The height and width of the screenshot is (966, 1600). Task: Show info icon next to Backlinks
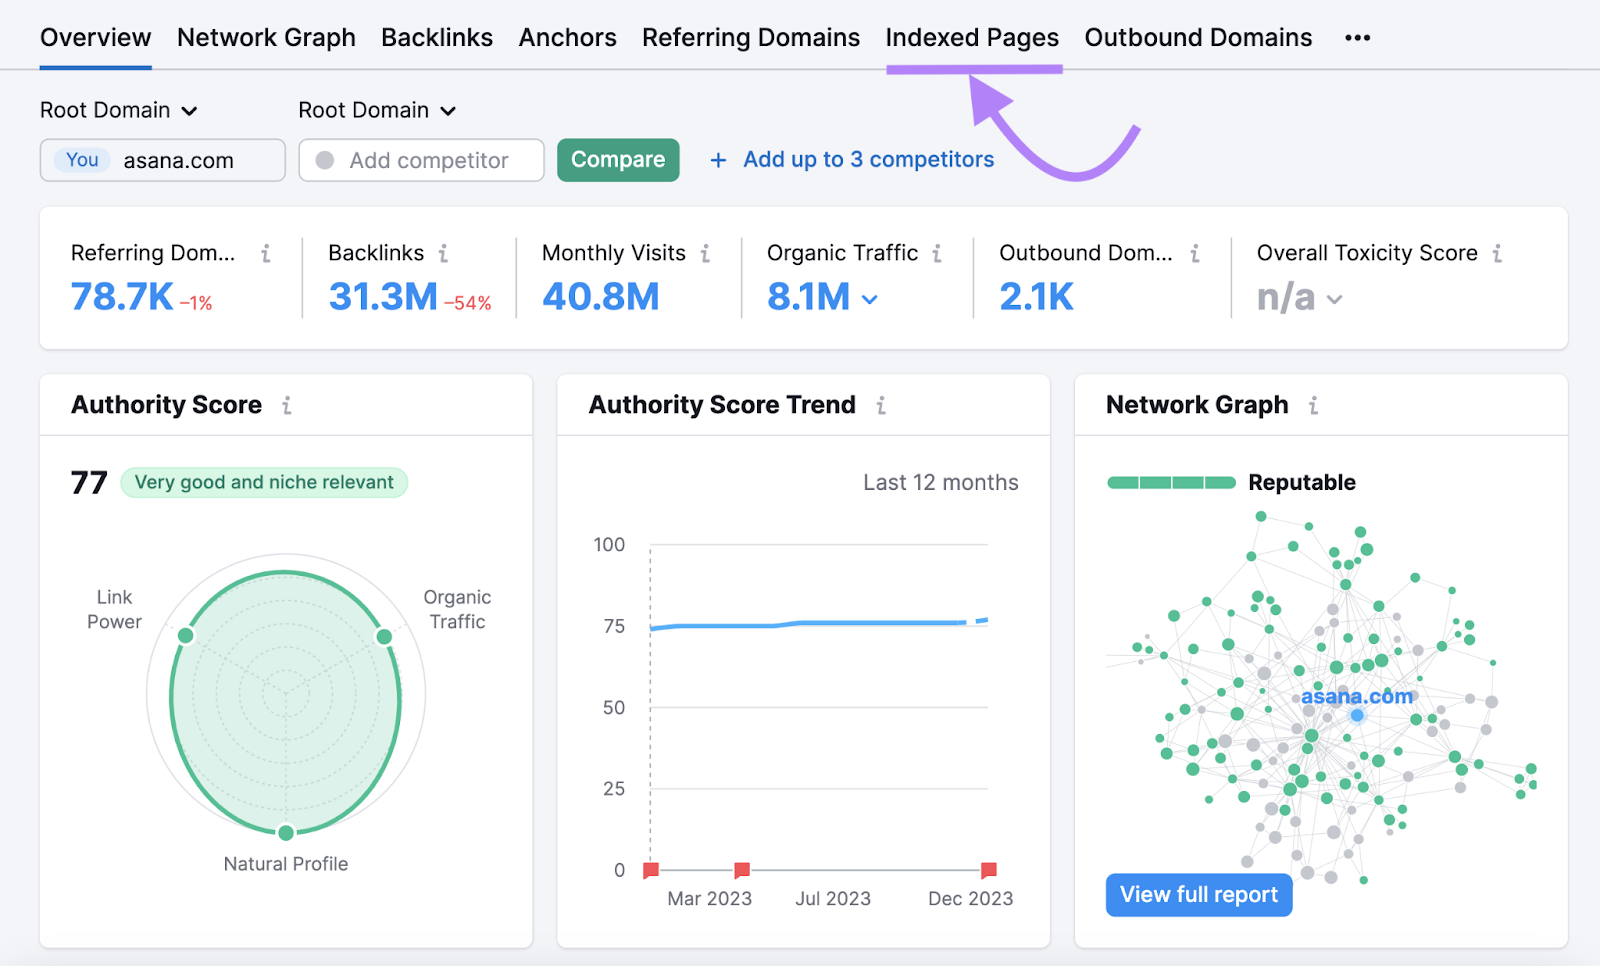coord(443,254)
